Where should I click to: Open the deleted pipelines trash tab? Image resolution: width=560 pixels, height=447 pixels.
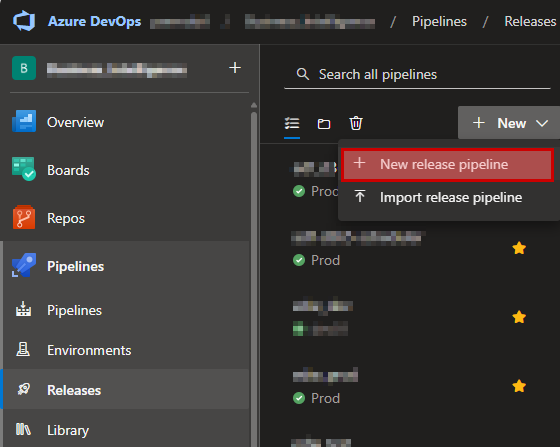click(356, 123)
